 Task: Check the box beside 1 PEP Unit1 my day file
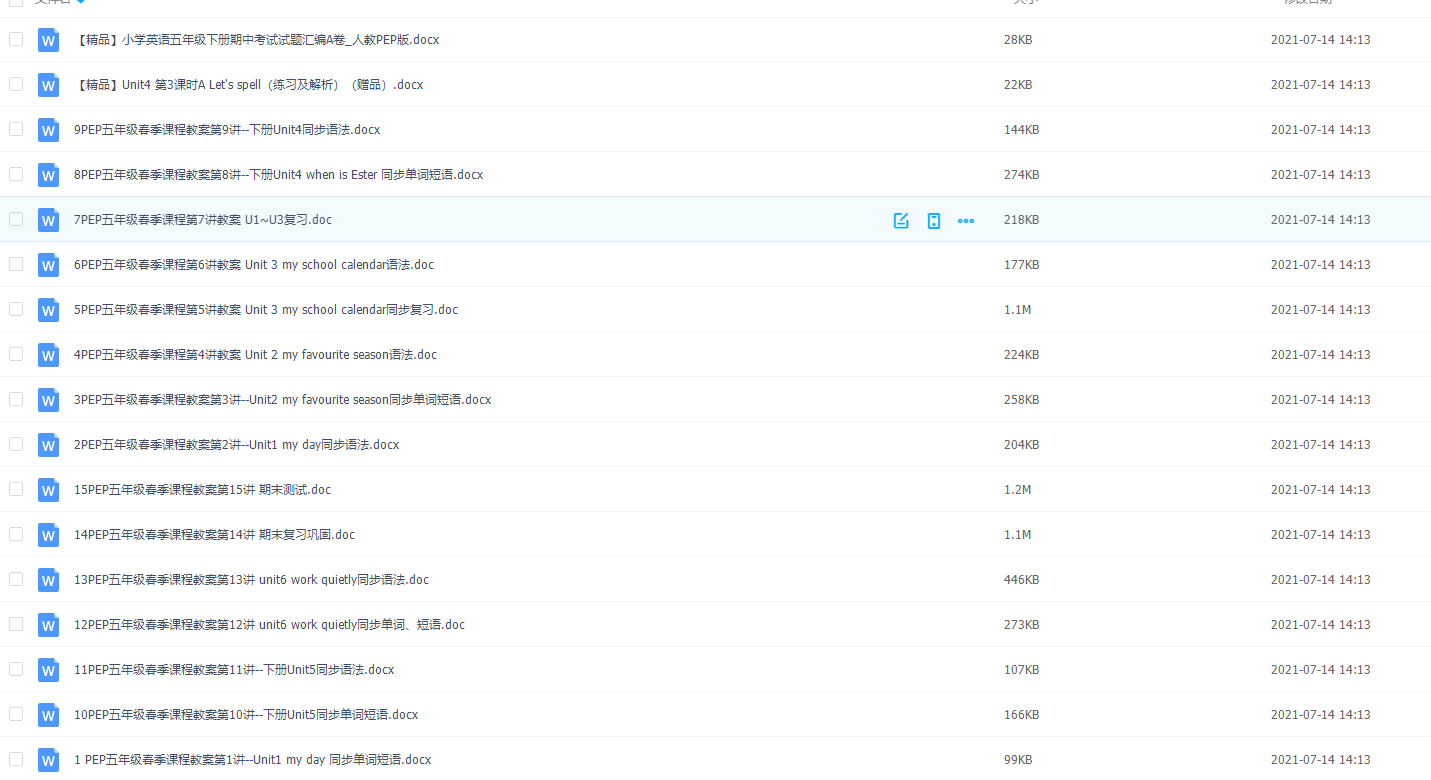[16, 759]
